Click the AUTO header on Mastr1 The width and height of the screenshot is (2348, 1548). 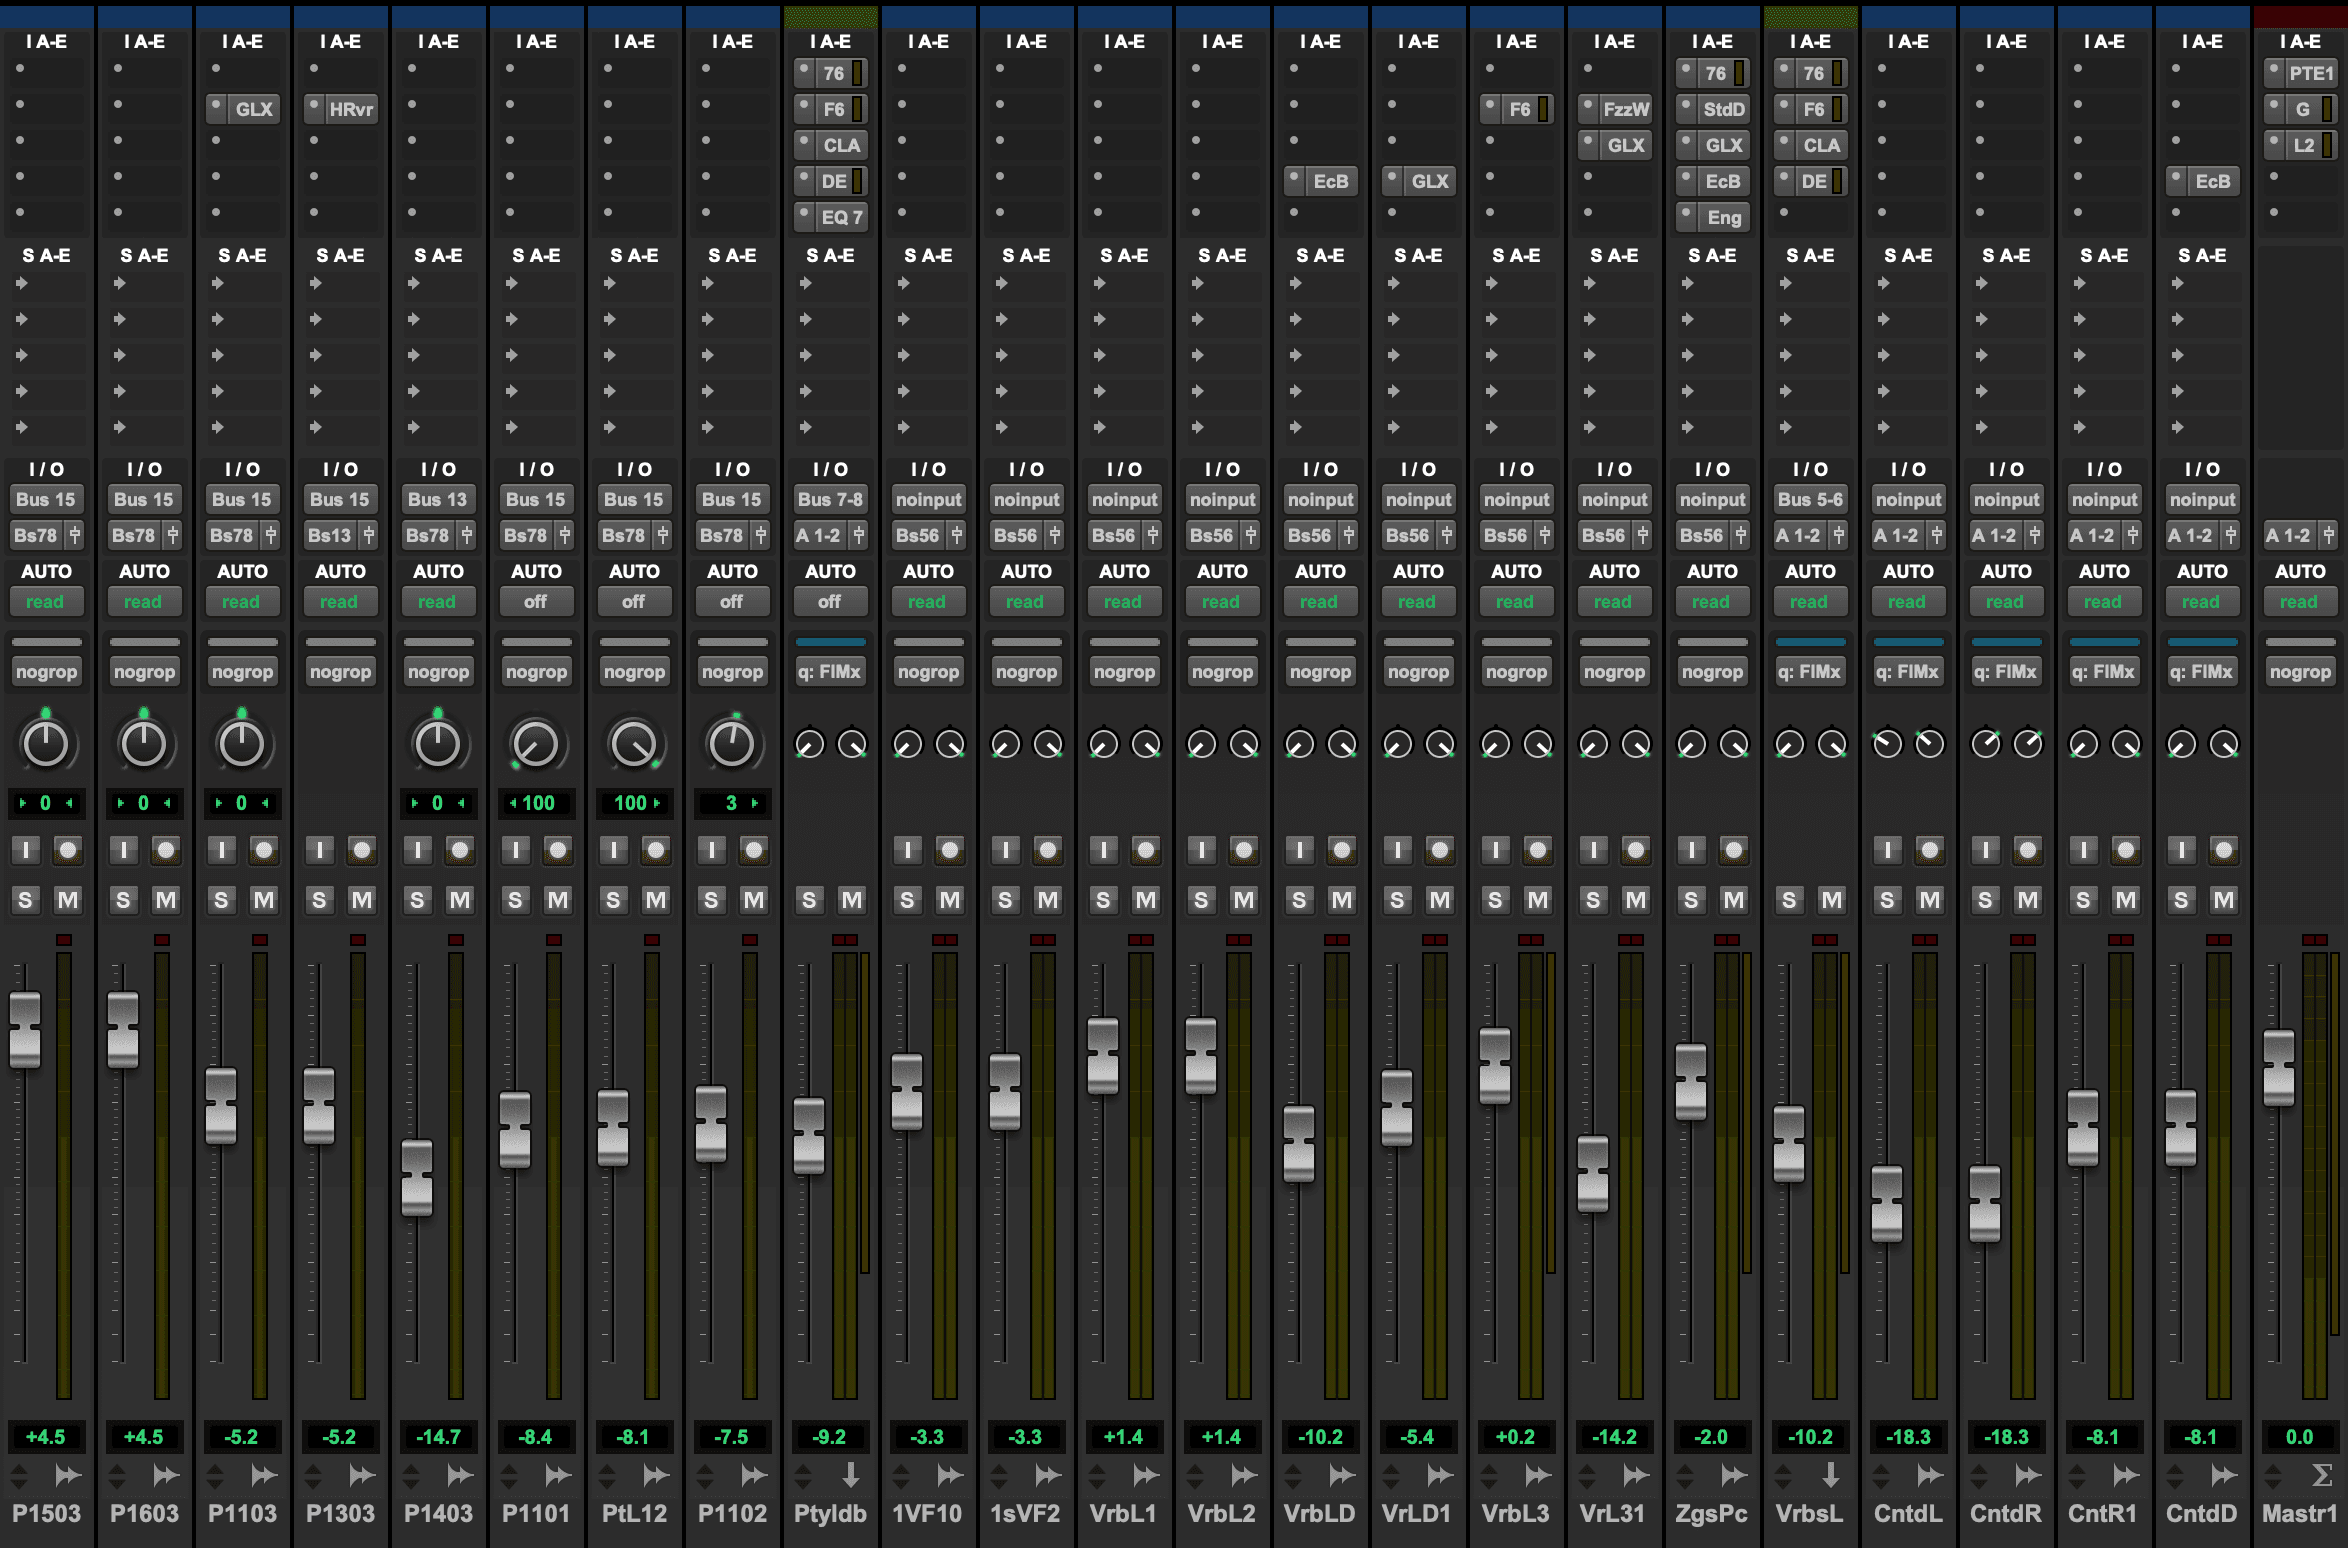point(2300,571)
